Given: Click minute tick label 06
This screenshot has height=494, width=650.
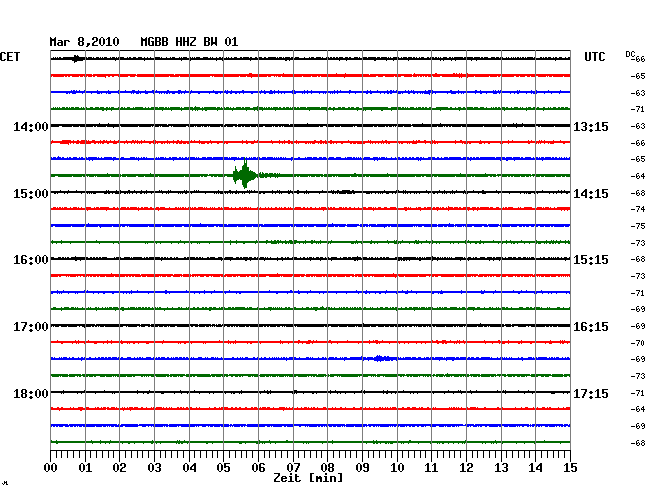Looking at the screenshot, I should click(x=258, y=468).
